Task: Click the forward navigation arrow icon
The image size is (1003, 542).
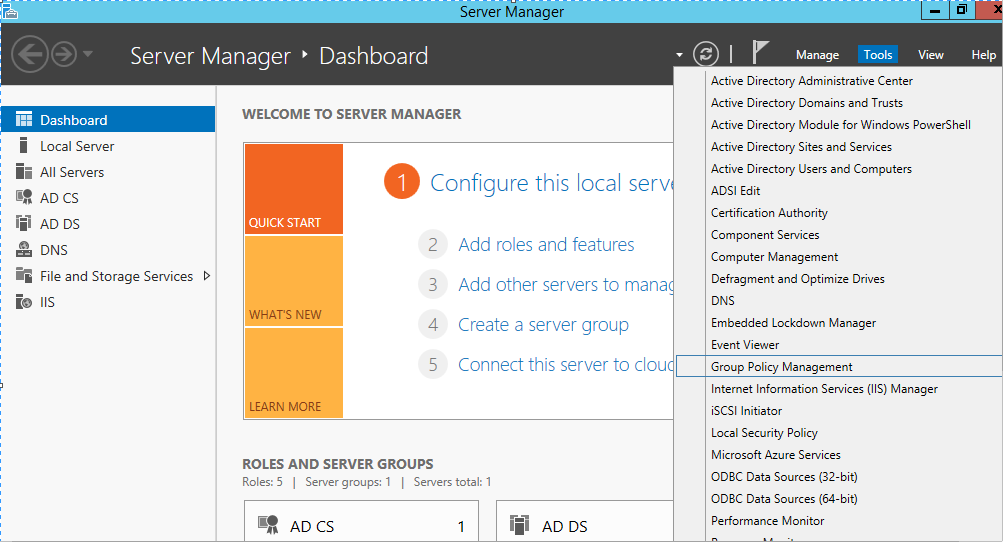Action: pos(64,54)
